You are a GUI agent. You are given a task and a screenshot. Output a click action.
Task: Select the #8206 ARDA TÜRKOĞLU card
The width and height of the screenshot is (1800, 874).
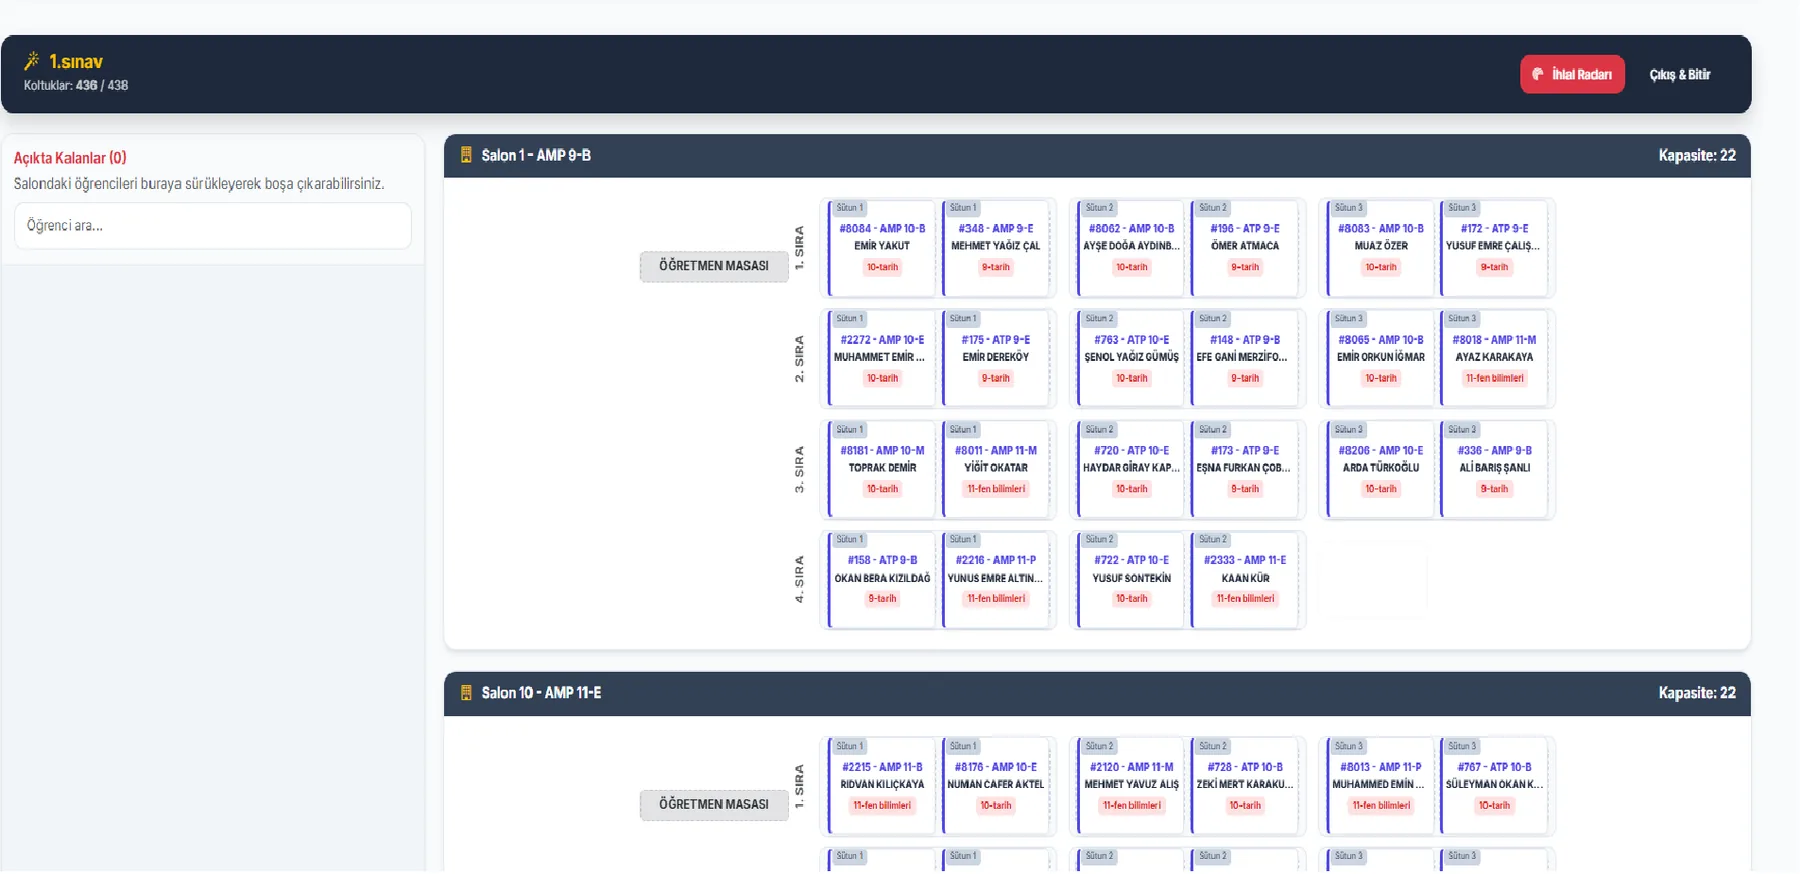[1381, 470]
